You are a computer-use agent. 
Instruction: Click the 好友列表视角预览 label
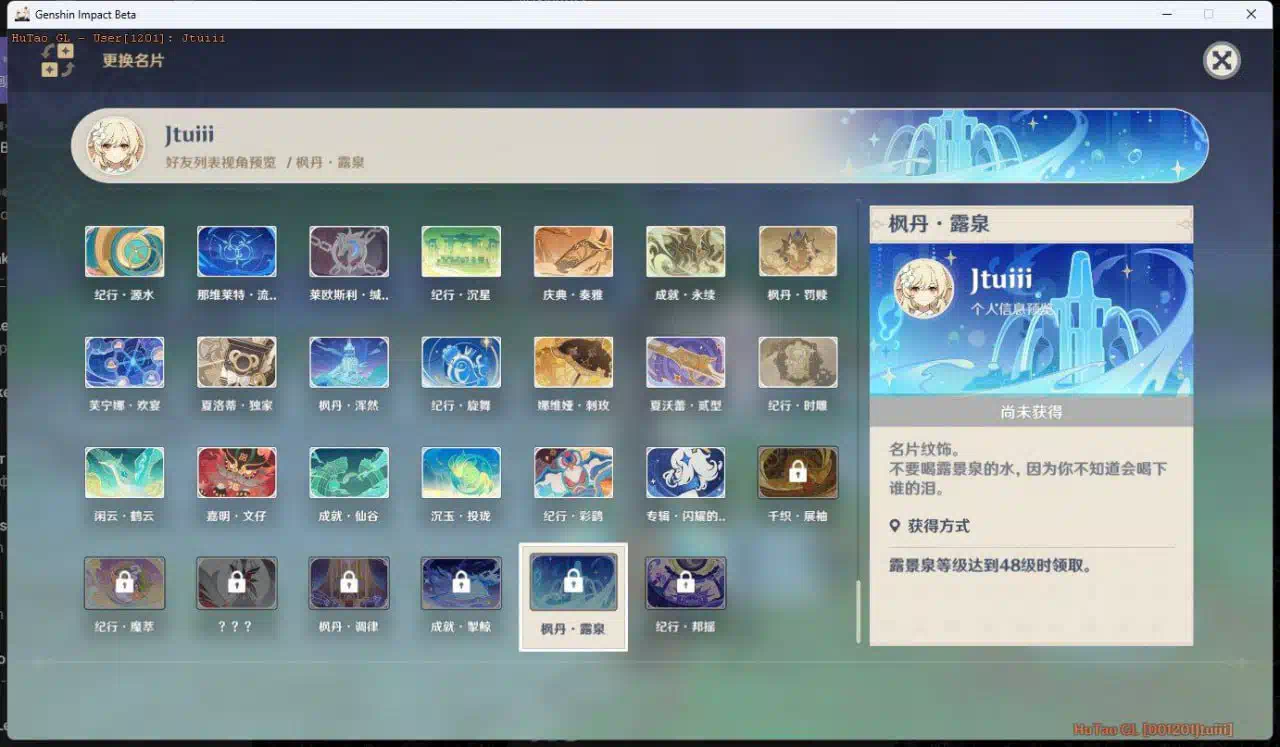coord(221,161)
